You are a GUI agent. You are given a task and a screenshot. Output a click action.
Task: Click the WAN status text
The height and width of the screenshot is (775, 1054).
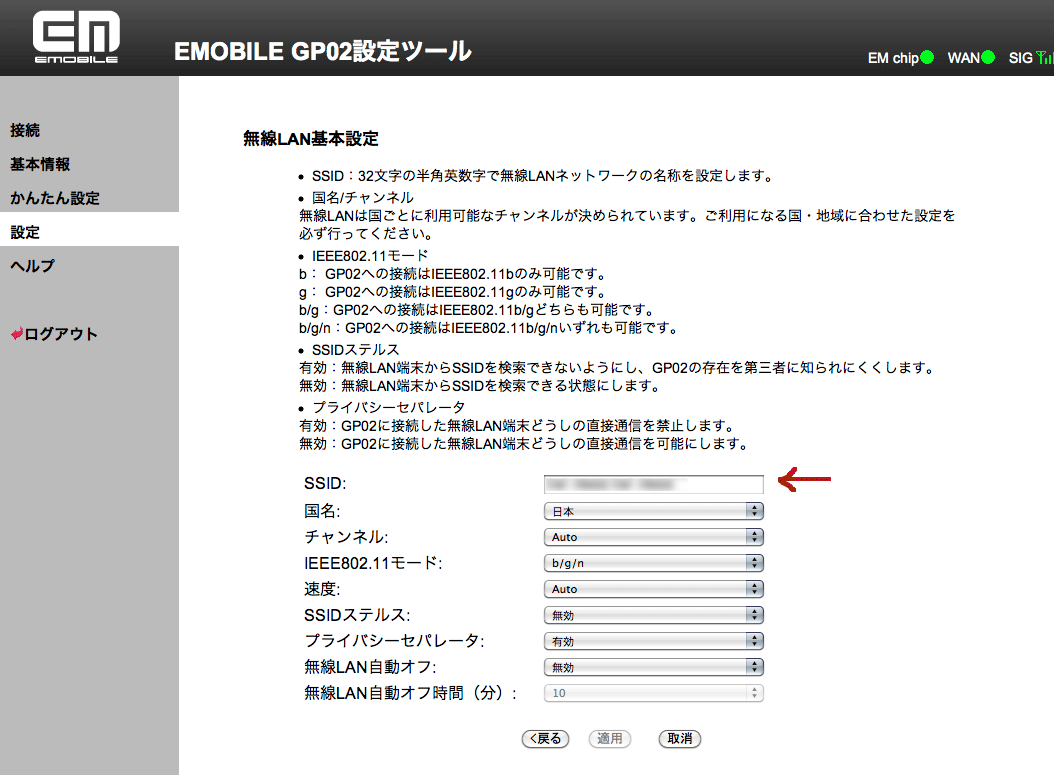click(x=963, y=58)
